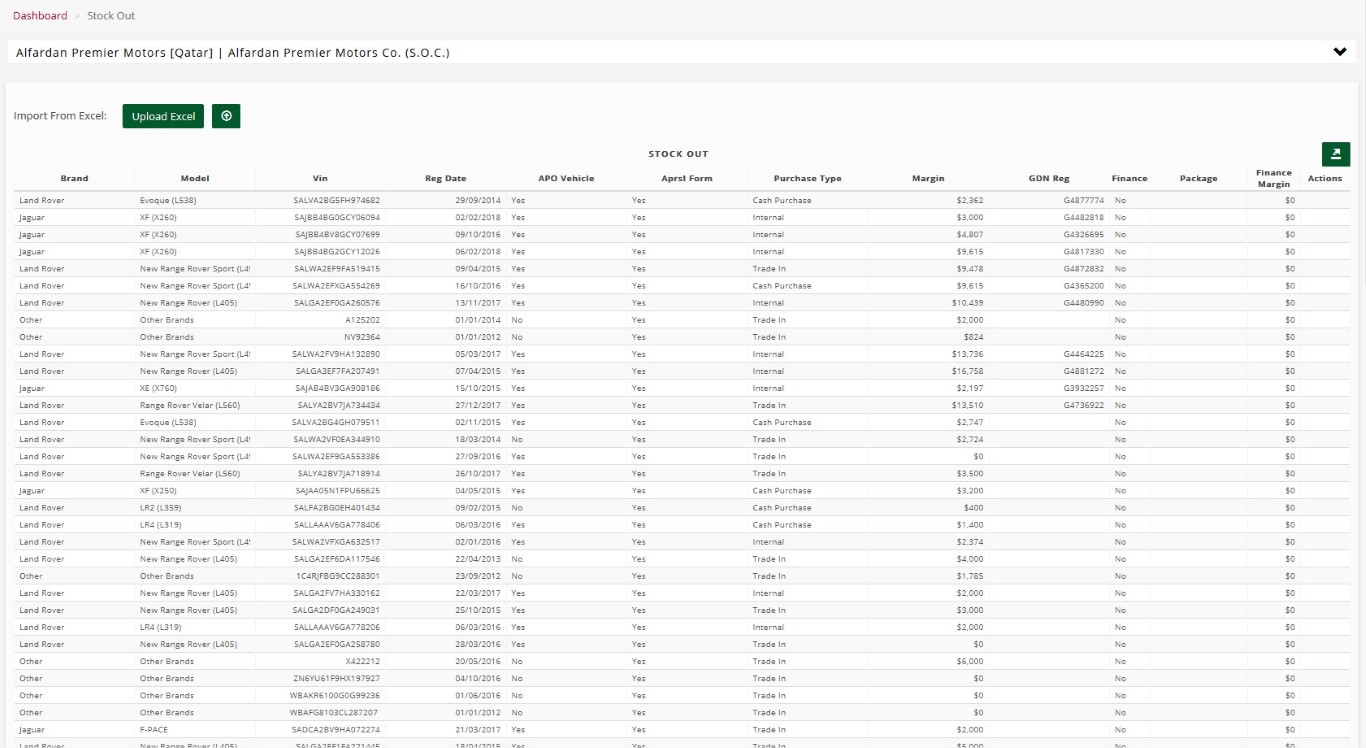Viewport: 1366px width, 748px height.
Task: Click the Model column header
Action: coord(195,179)
